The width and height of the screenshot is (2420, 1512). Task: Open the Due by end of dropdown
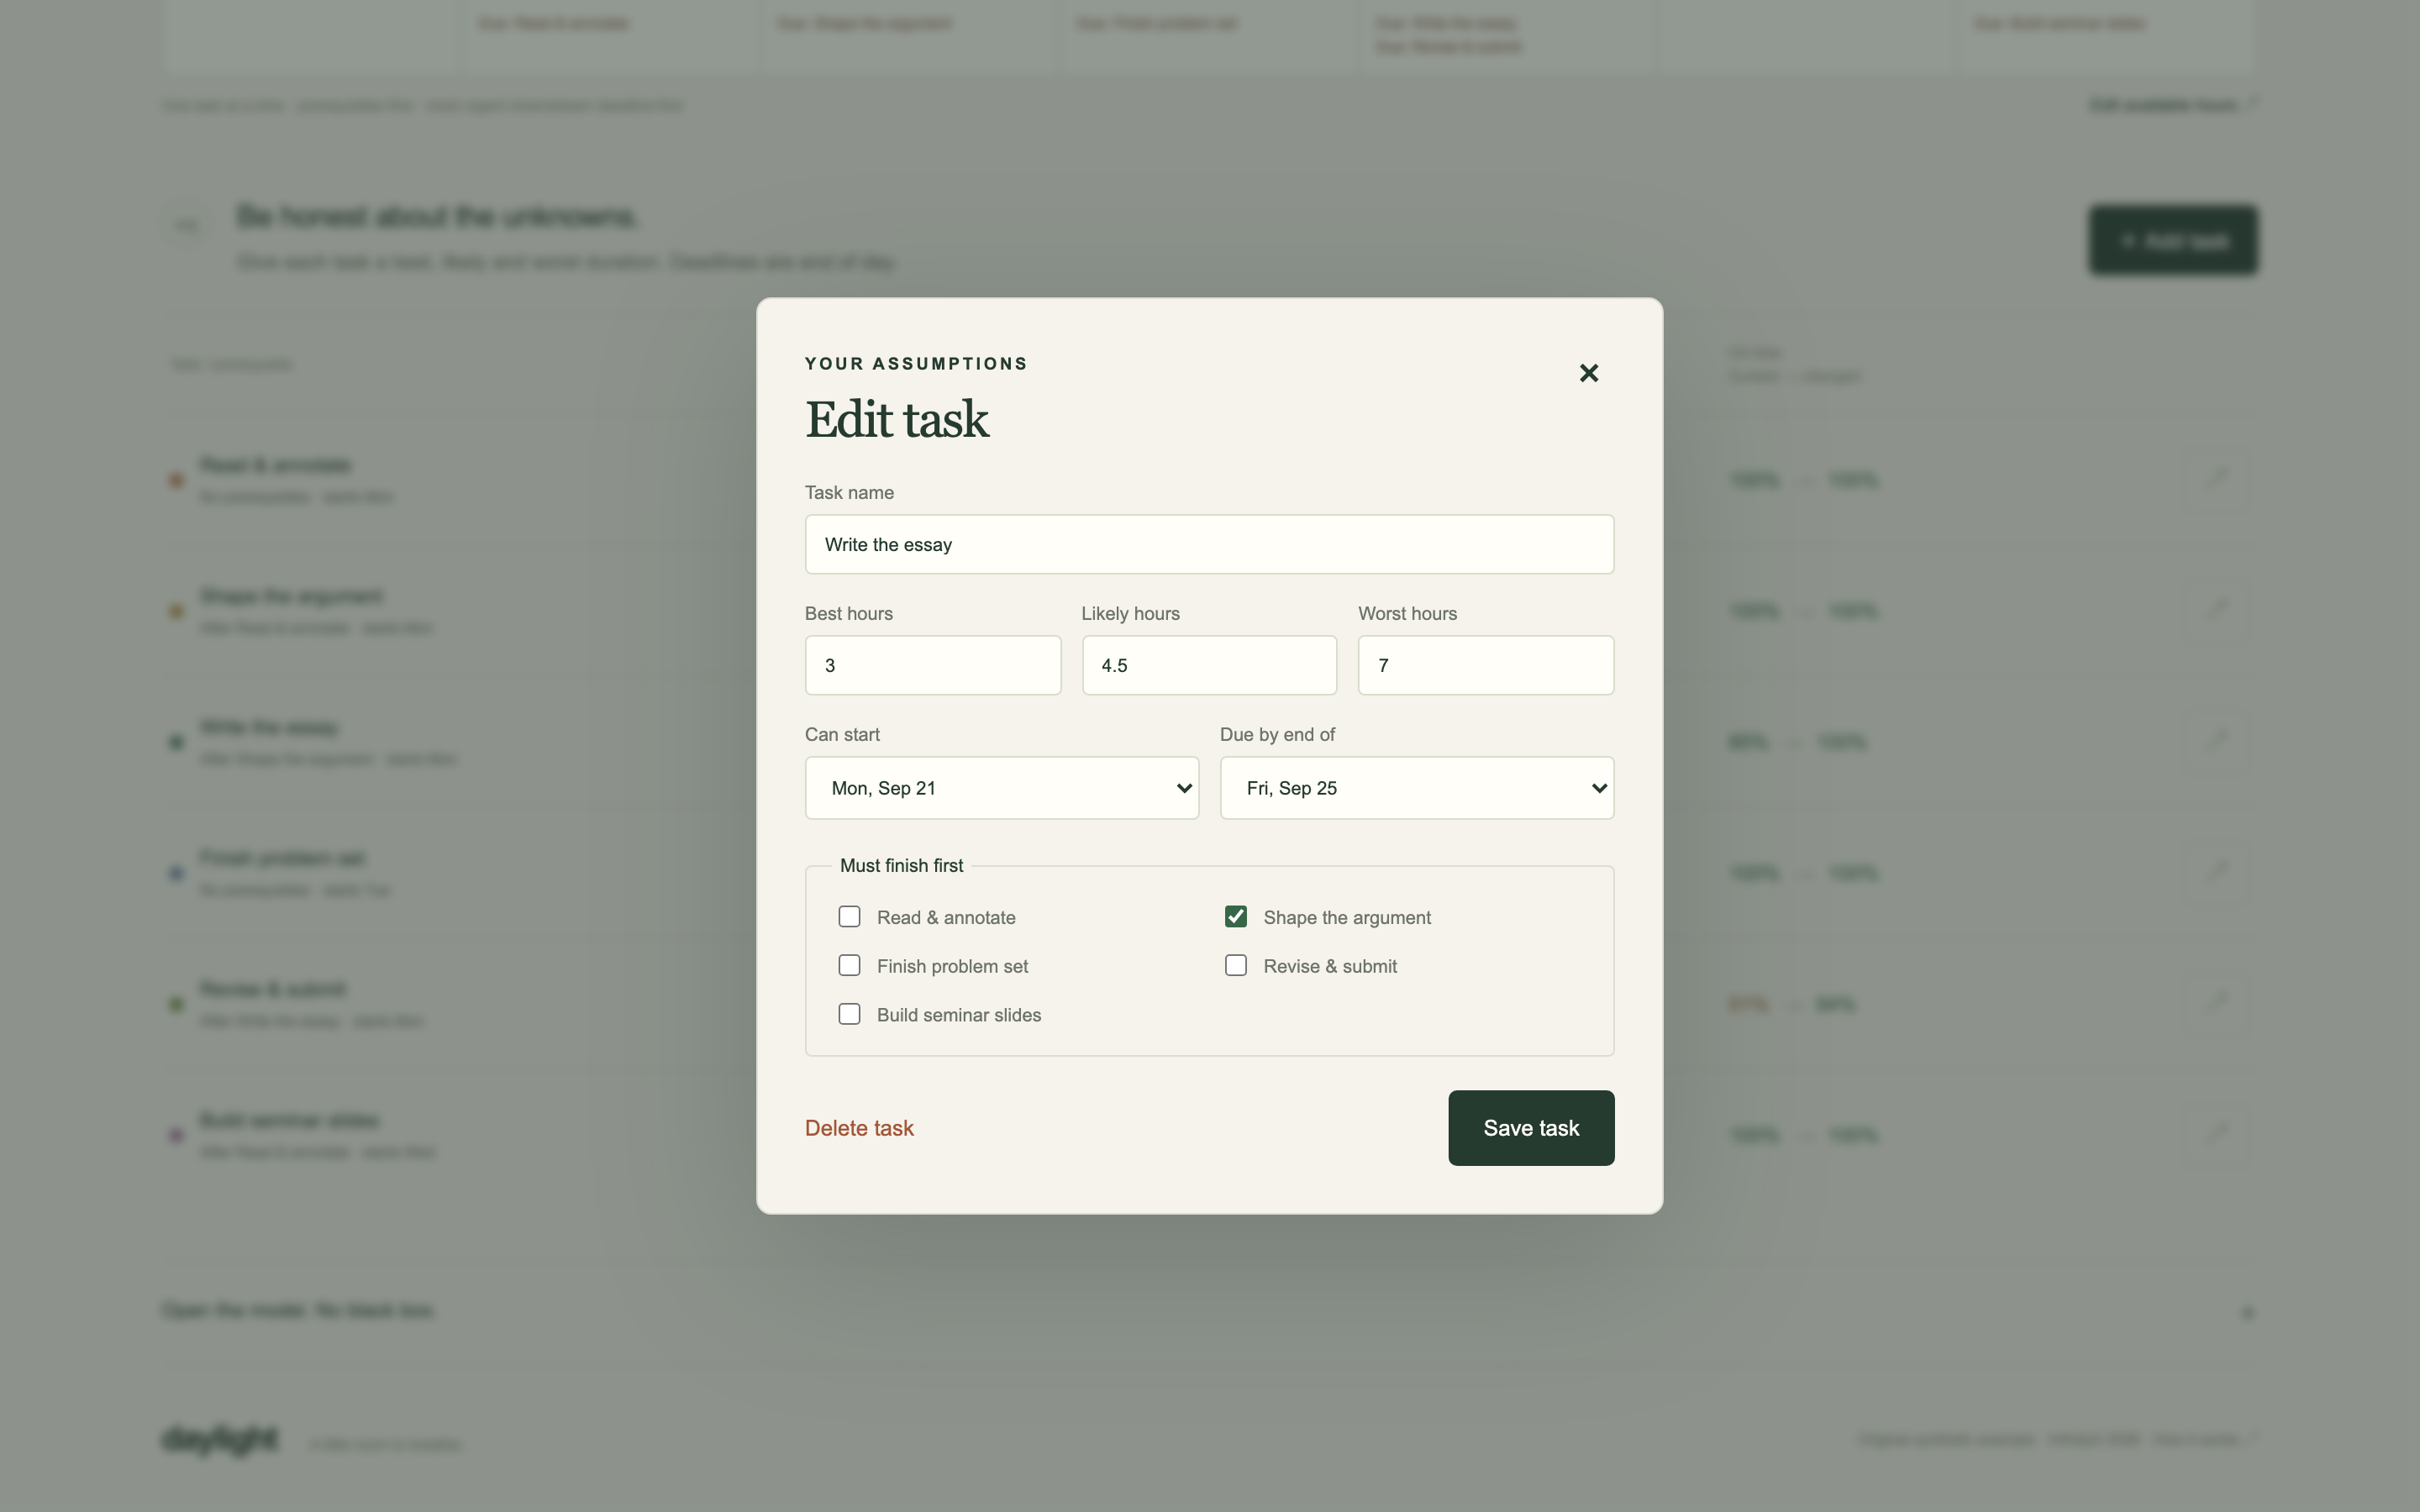point(1416,788)
